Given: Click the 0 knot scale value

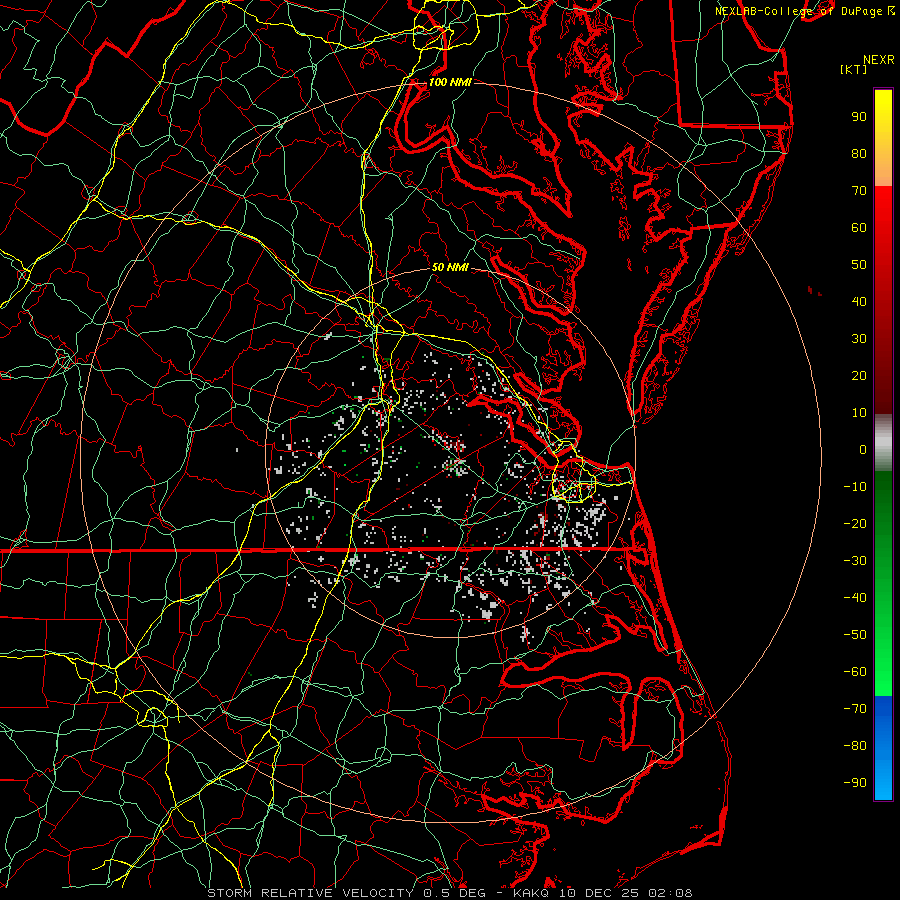Looking at the screenshot, I should pyautogui.click(x=863, y=449).
